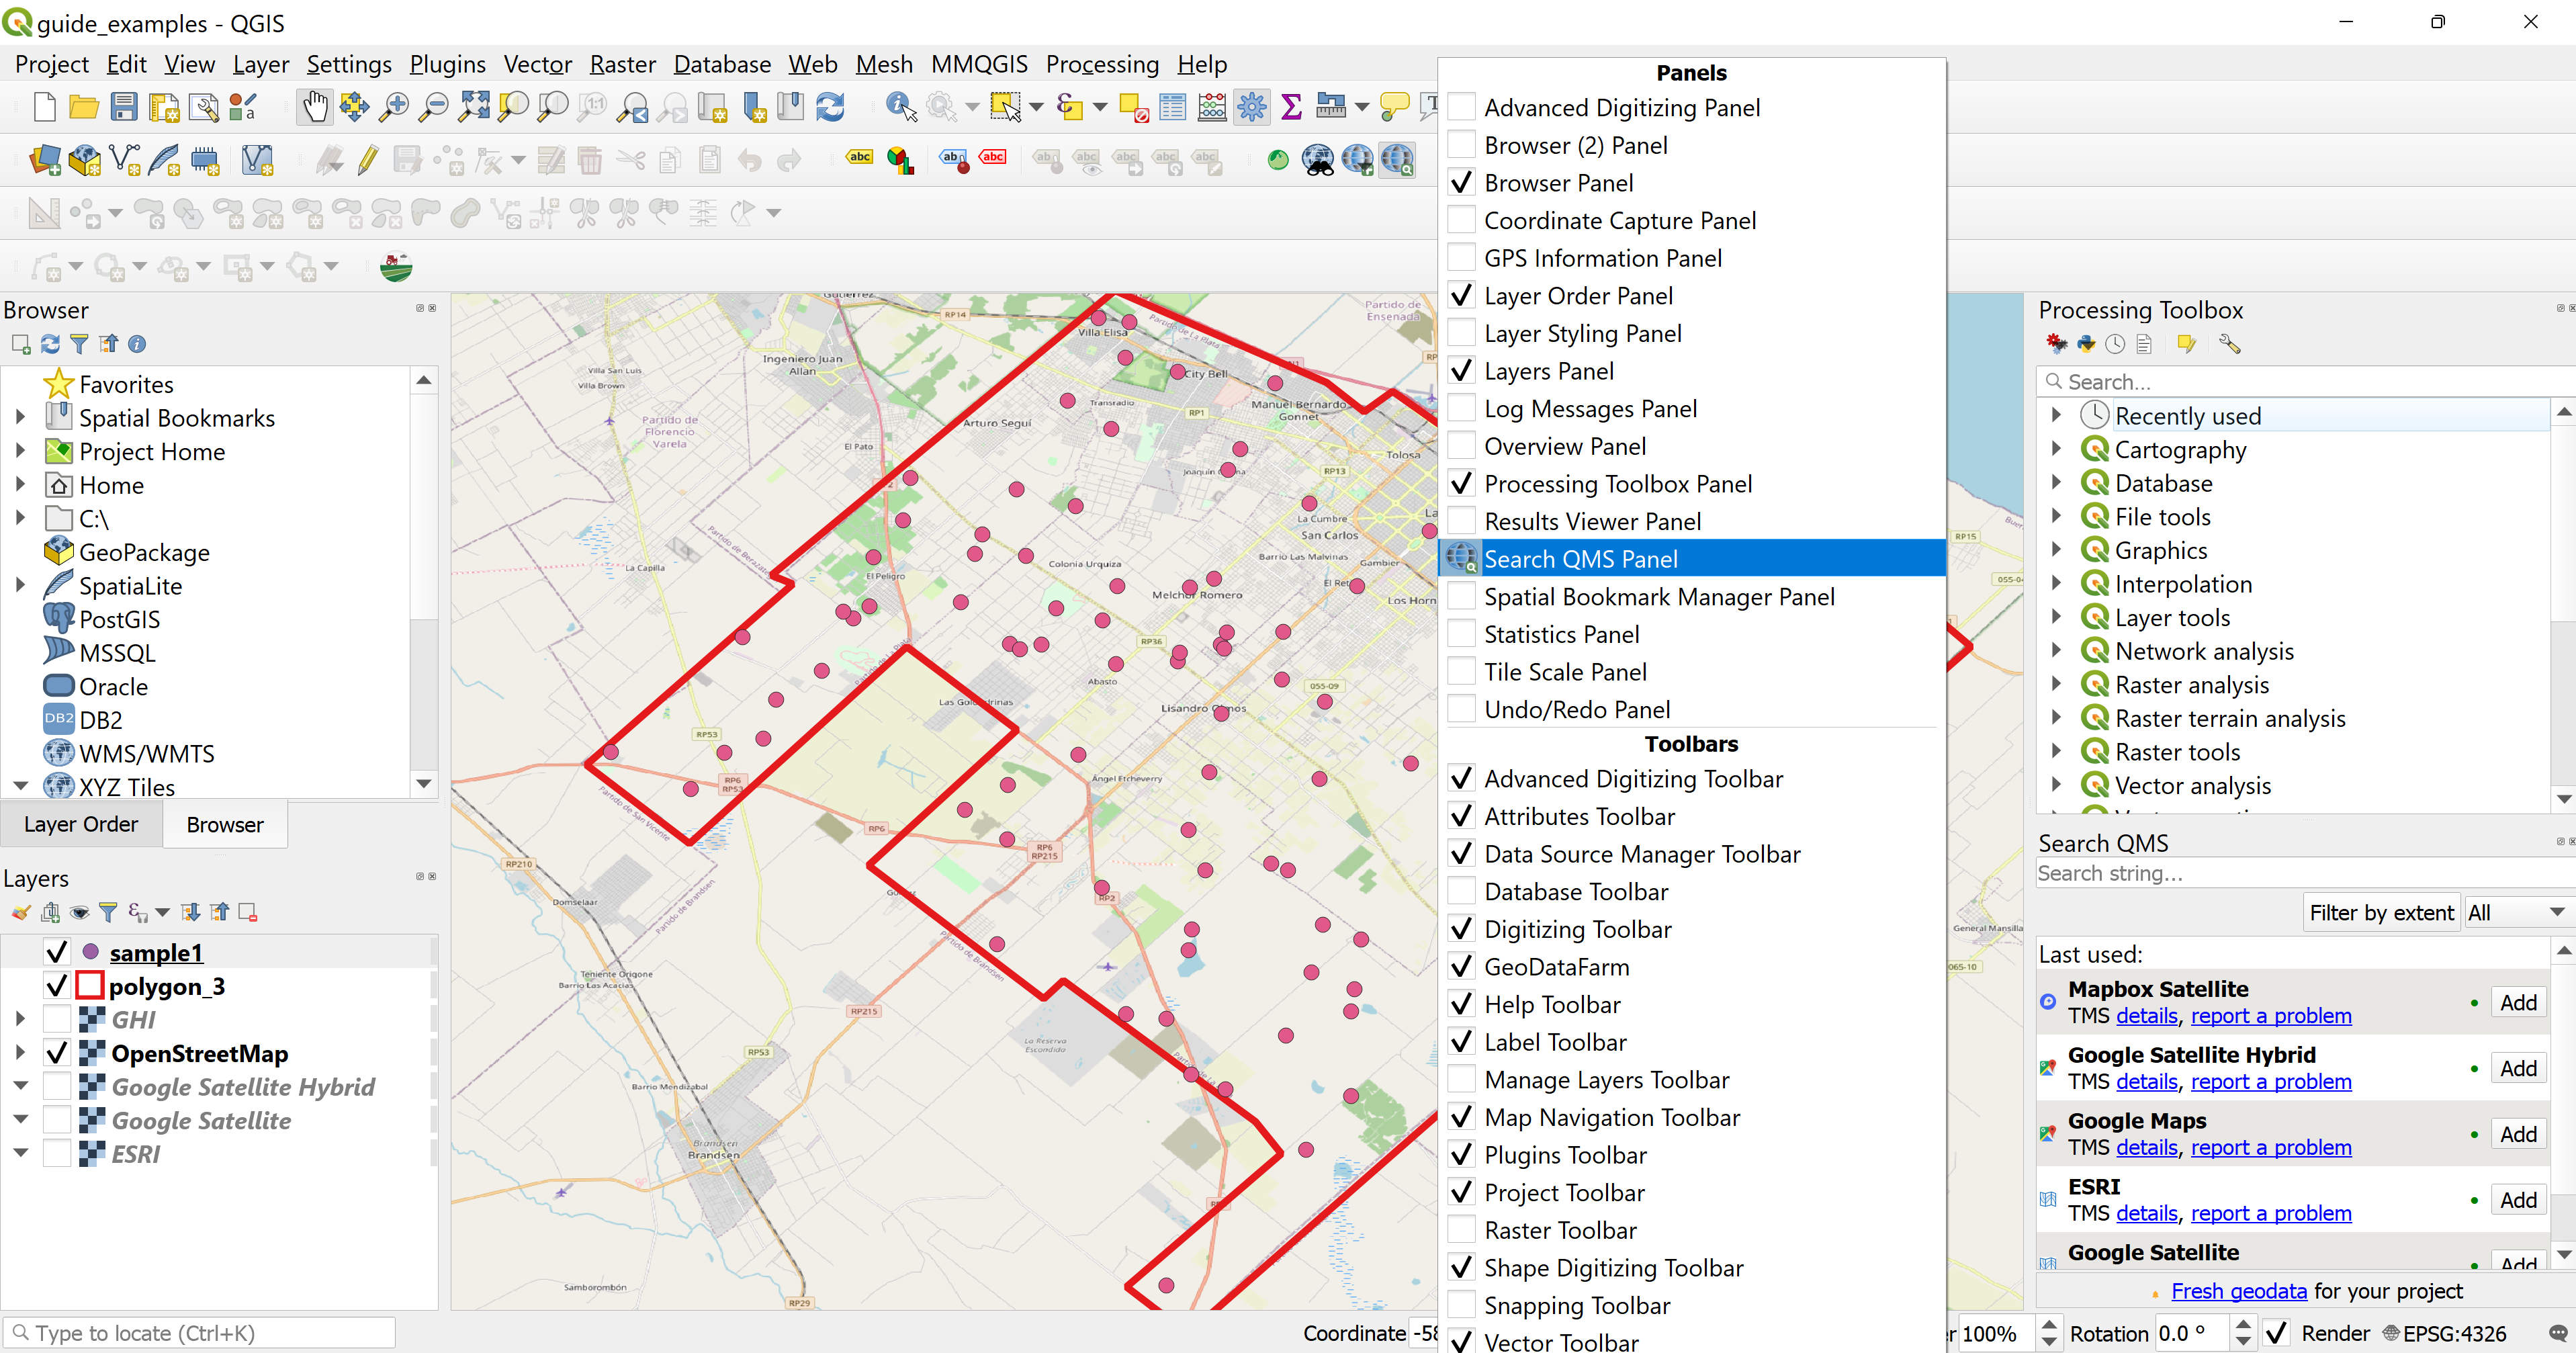Enable the Log Messages Panel checkbox

1461,409
